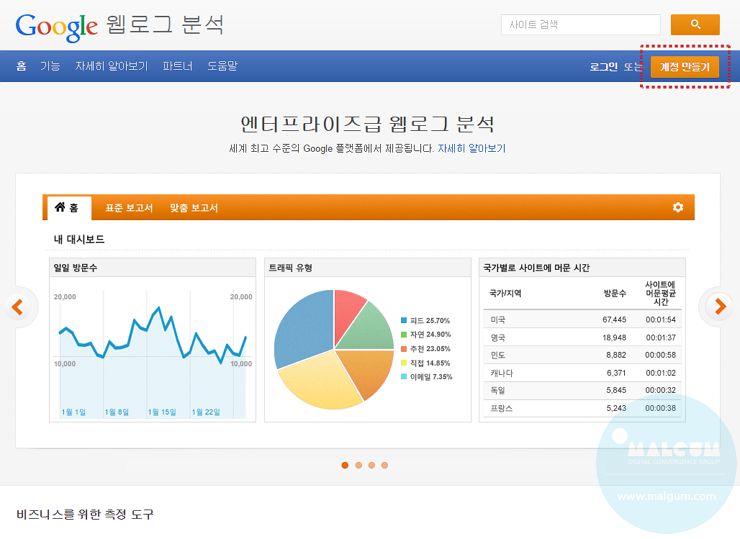Click the 프랑스 row in country table
The image size is (740, 539).
582,408
